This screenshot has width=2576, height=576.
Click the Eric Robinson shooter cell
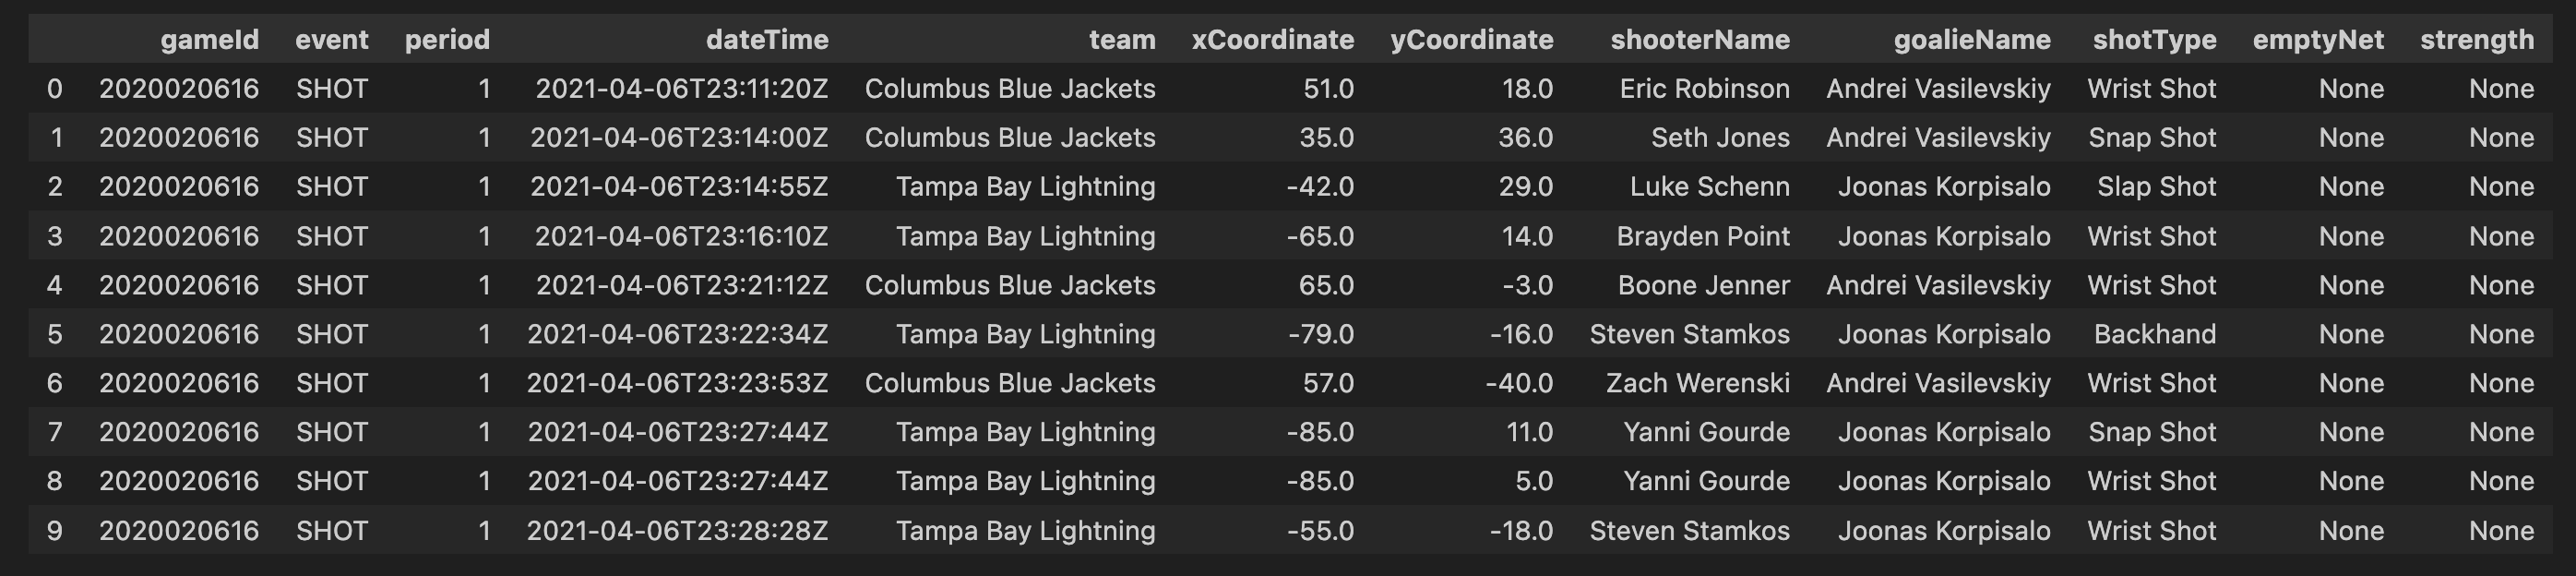[1704, 89]
